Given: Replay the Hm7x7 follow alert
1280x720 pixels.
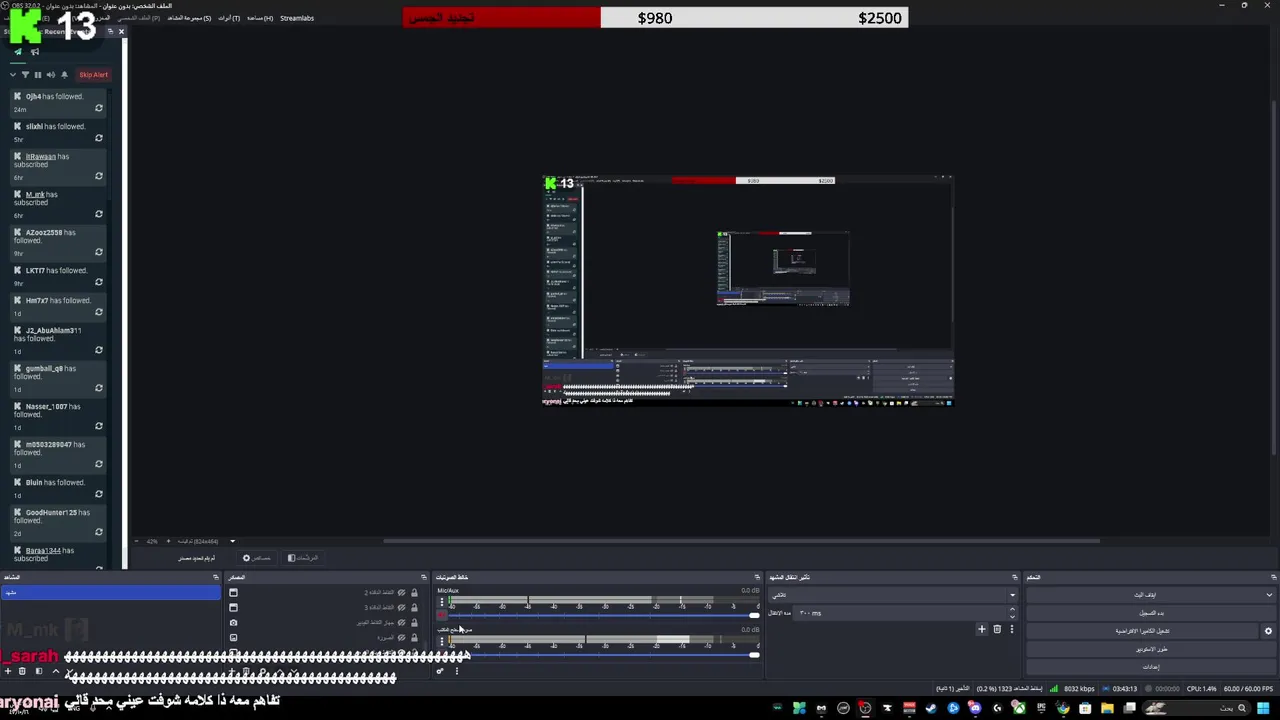Looking at the screenshot, I should pos(98,312).
